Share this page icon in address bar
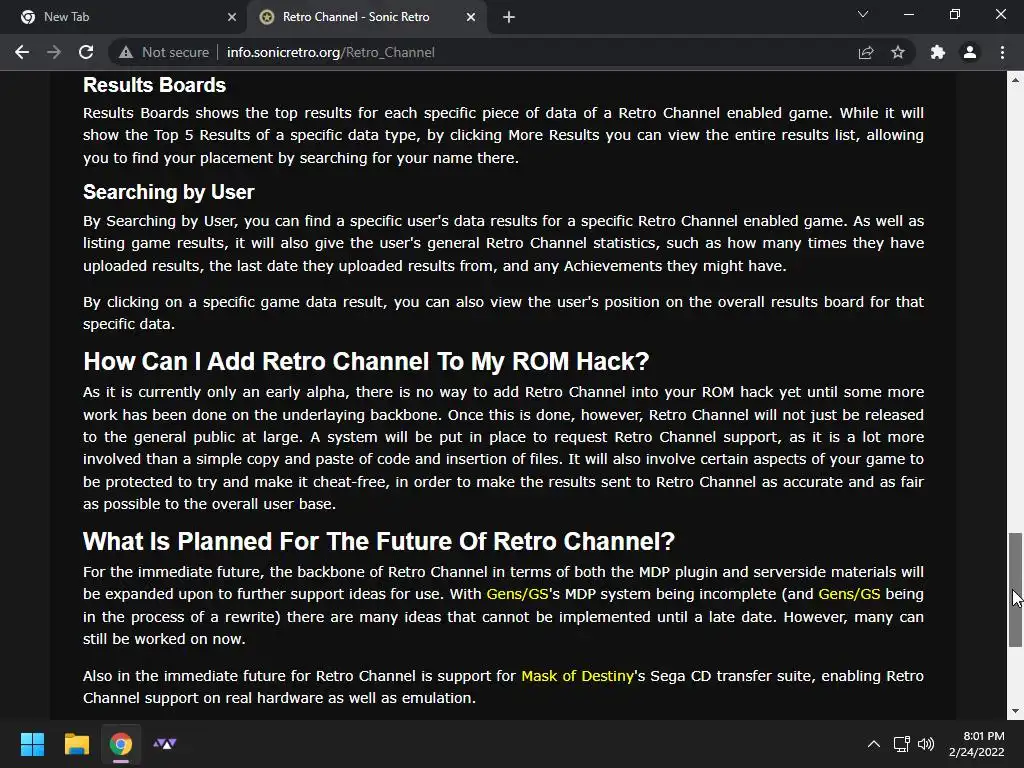 pos(866,52)
